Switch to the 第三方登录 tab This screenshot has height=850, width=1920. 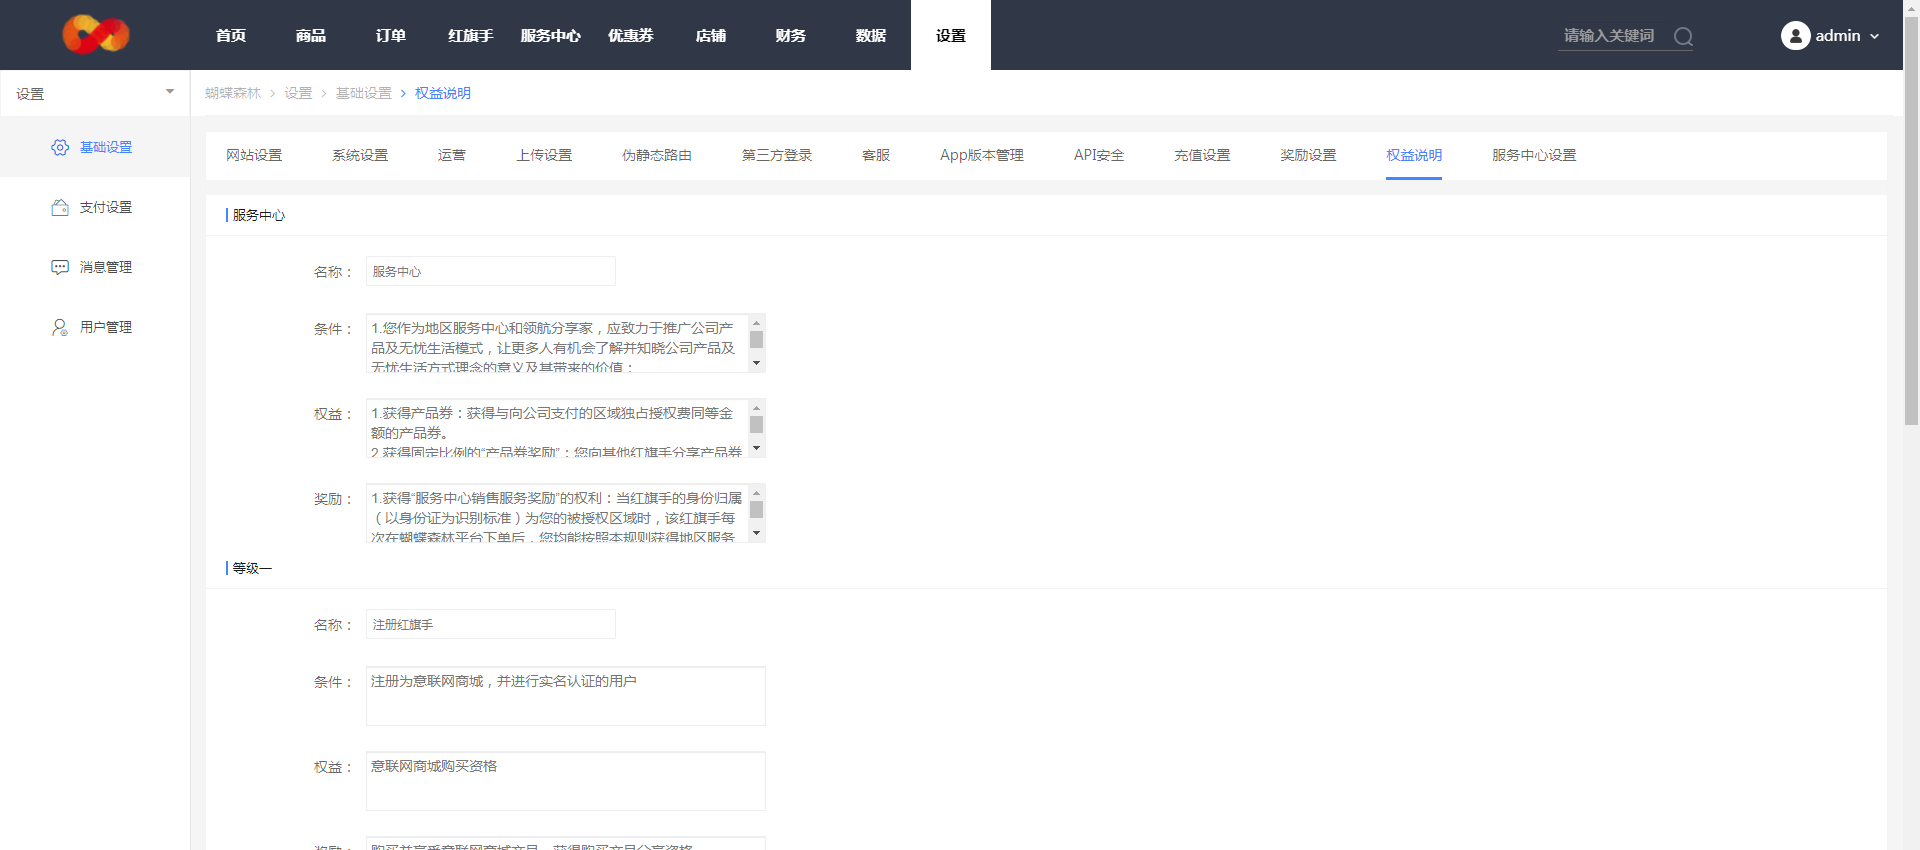777,155
